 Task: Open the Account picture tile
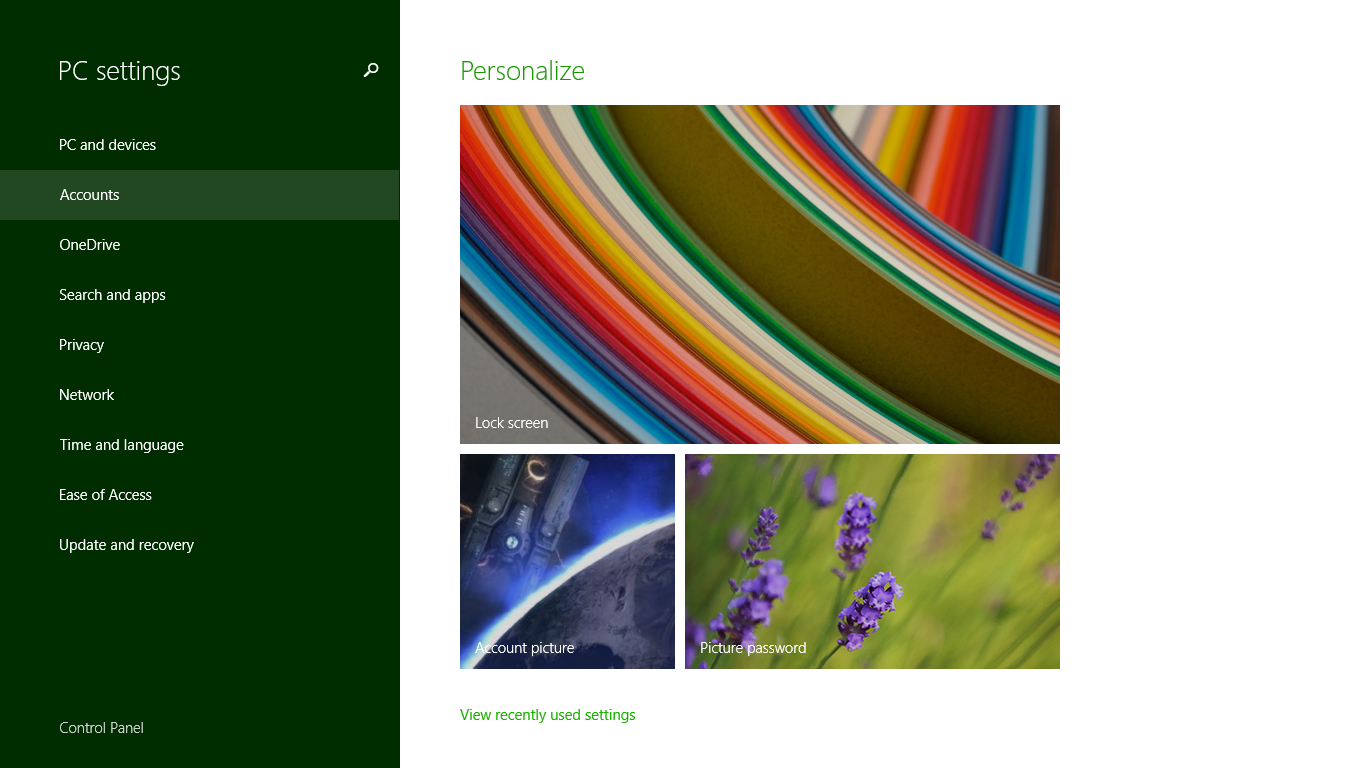click(567, 561)
